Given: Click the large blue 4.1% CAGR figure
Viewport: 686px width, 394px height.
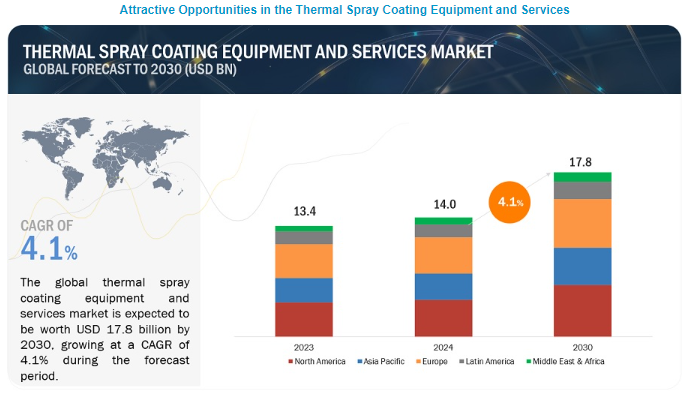Looking at the screenshot, I should coord(49,248).
